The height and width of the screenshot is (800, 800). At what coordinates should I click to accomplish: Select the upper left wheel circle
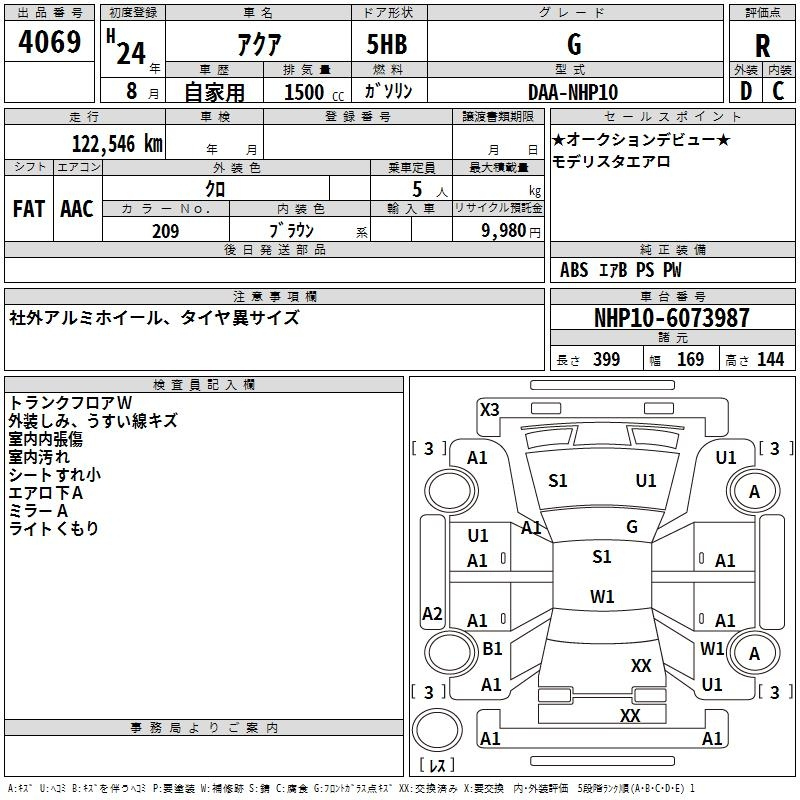tap(451, 491)
